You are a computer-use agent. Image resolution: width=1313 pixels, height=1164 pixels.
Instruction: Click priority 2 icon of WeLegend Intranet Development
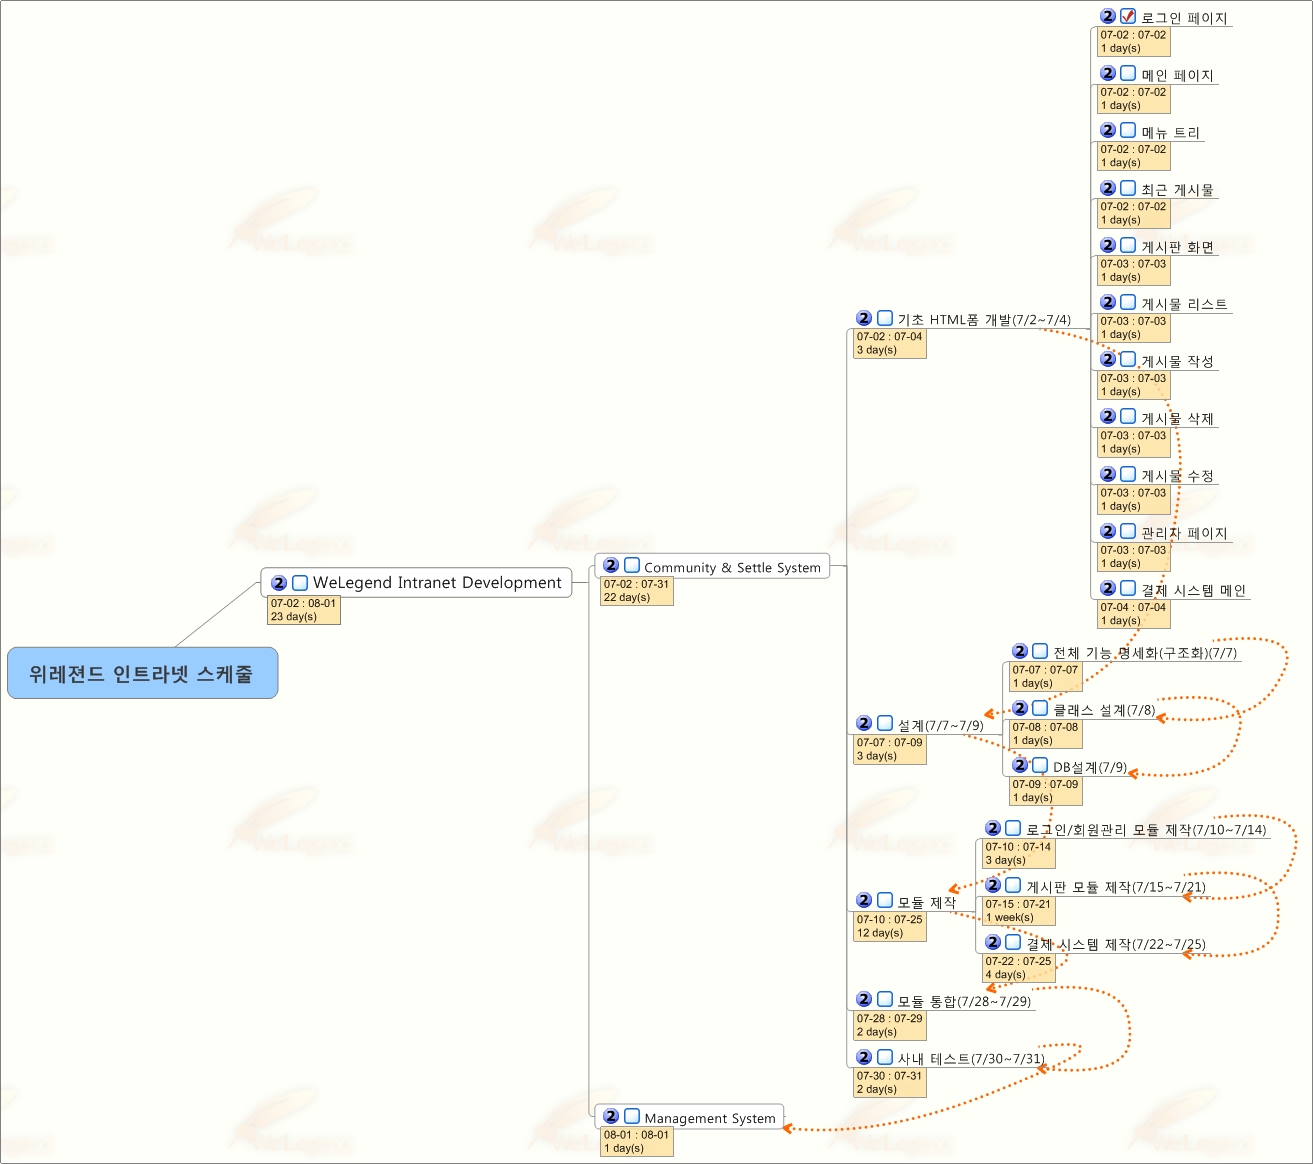coord(279,583)
